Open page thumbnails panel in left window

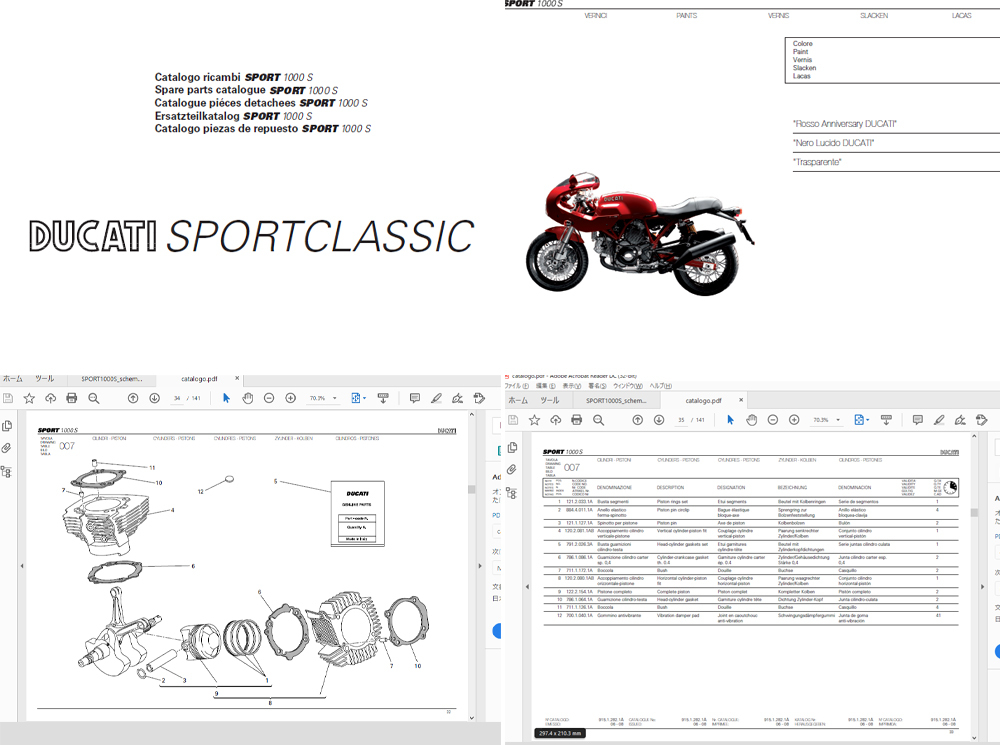pyautogui.click(x=7, y=425)
